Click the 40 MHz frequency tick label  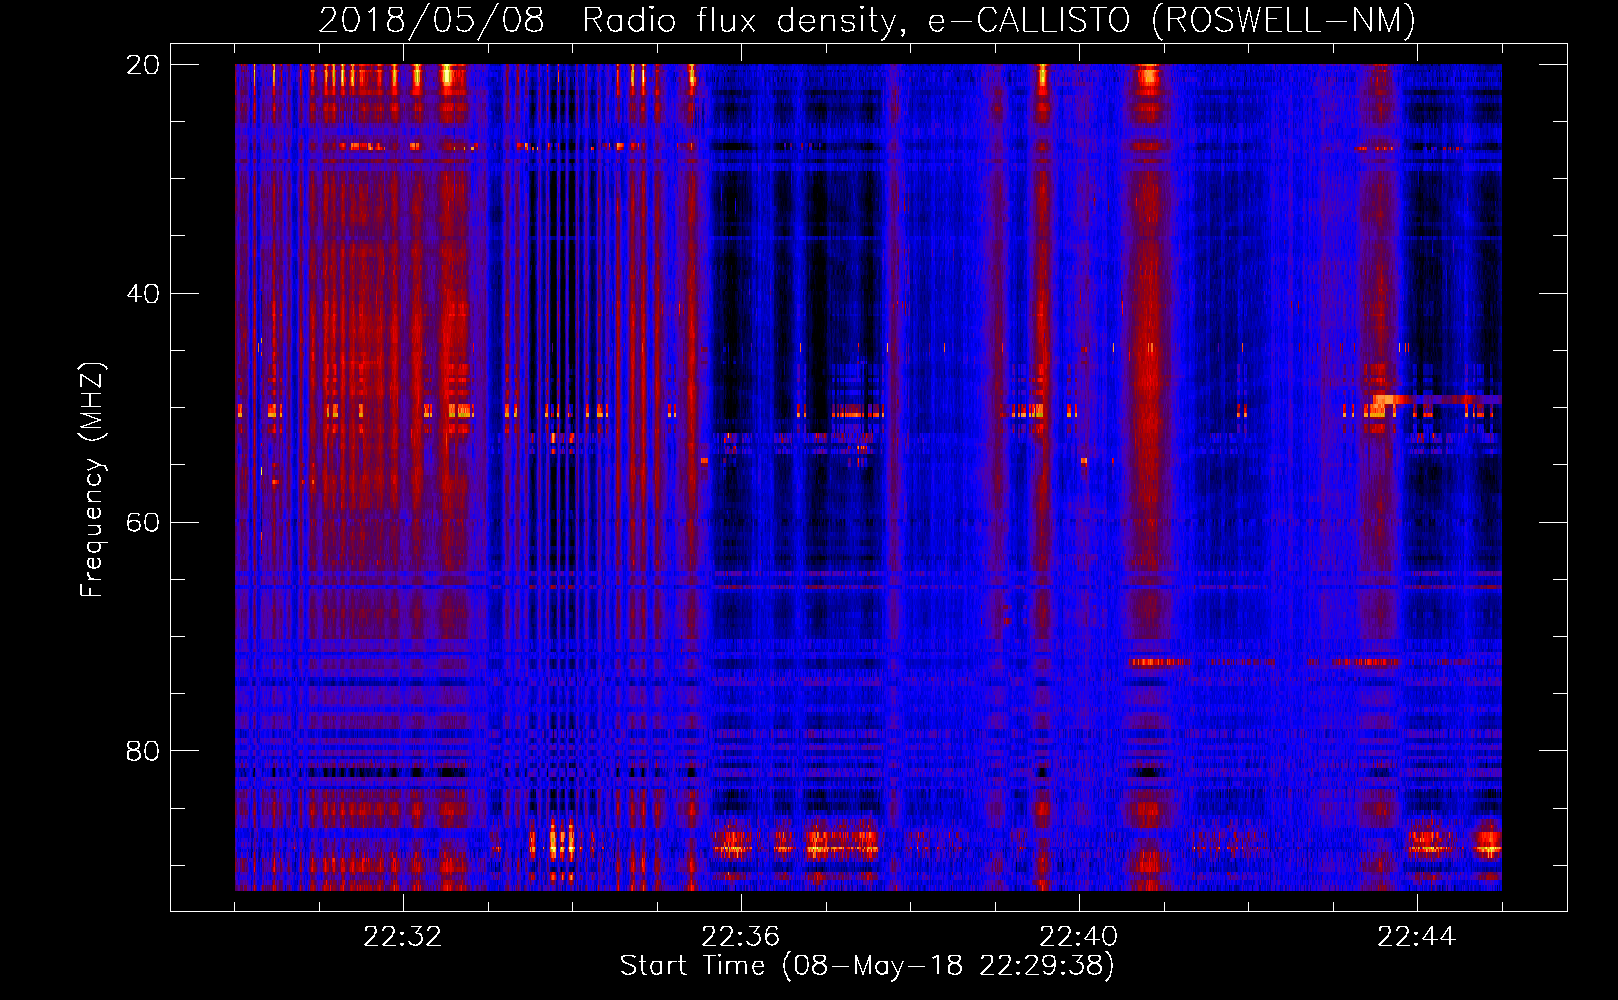coord(143,294)
